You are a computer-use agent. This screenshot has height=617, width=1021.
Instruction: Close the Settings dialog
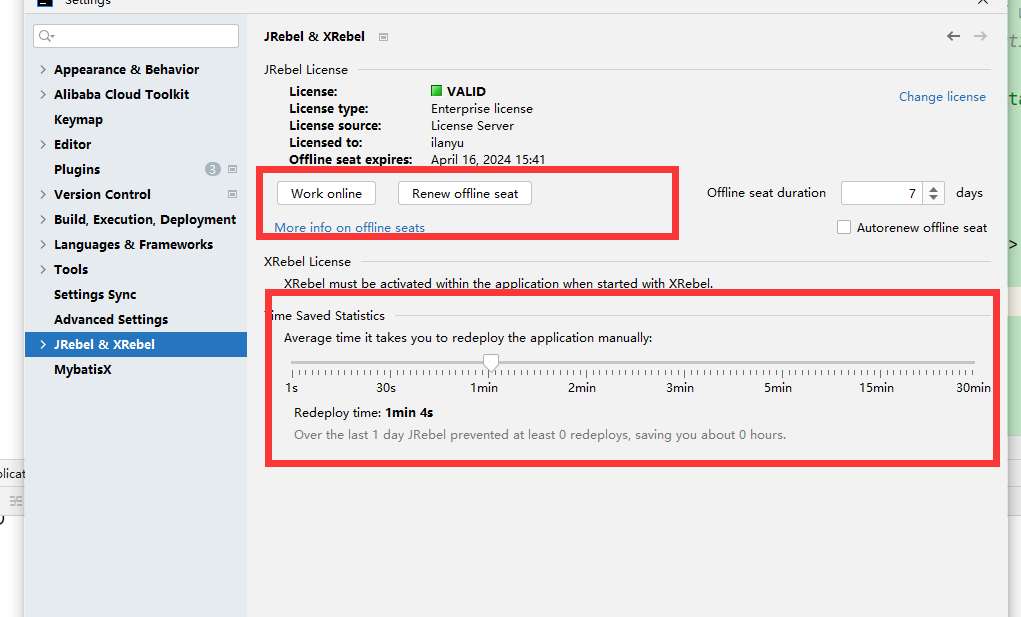pos(983,3)
